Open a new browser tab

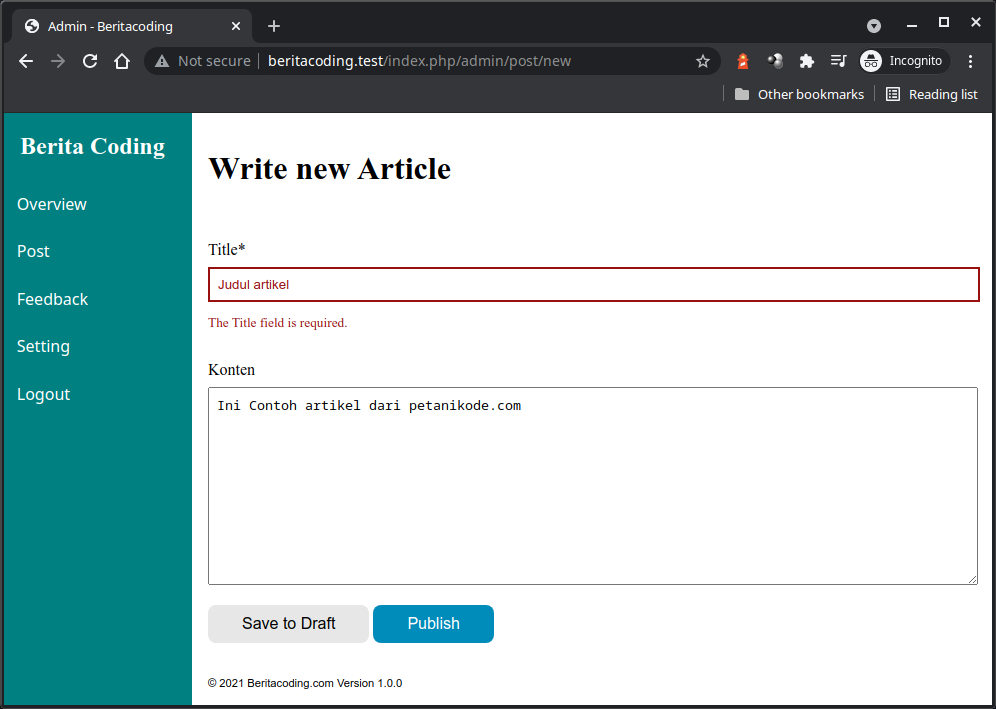(x=274, y=26)
